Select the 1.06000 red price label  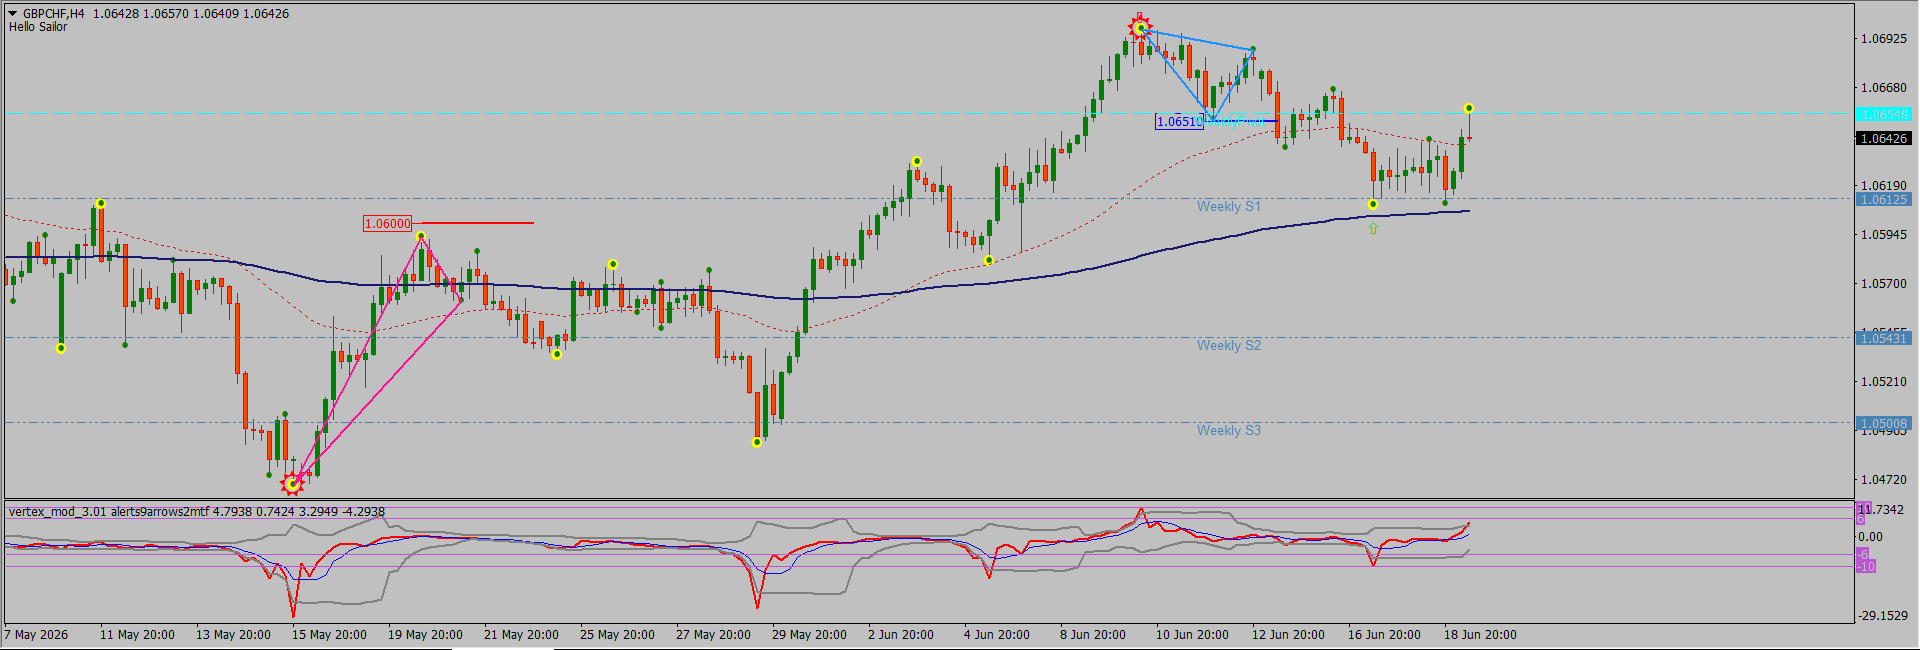(x=387, y=224)
